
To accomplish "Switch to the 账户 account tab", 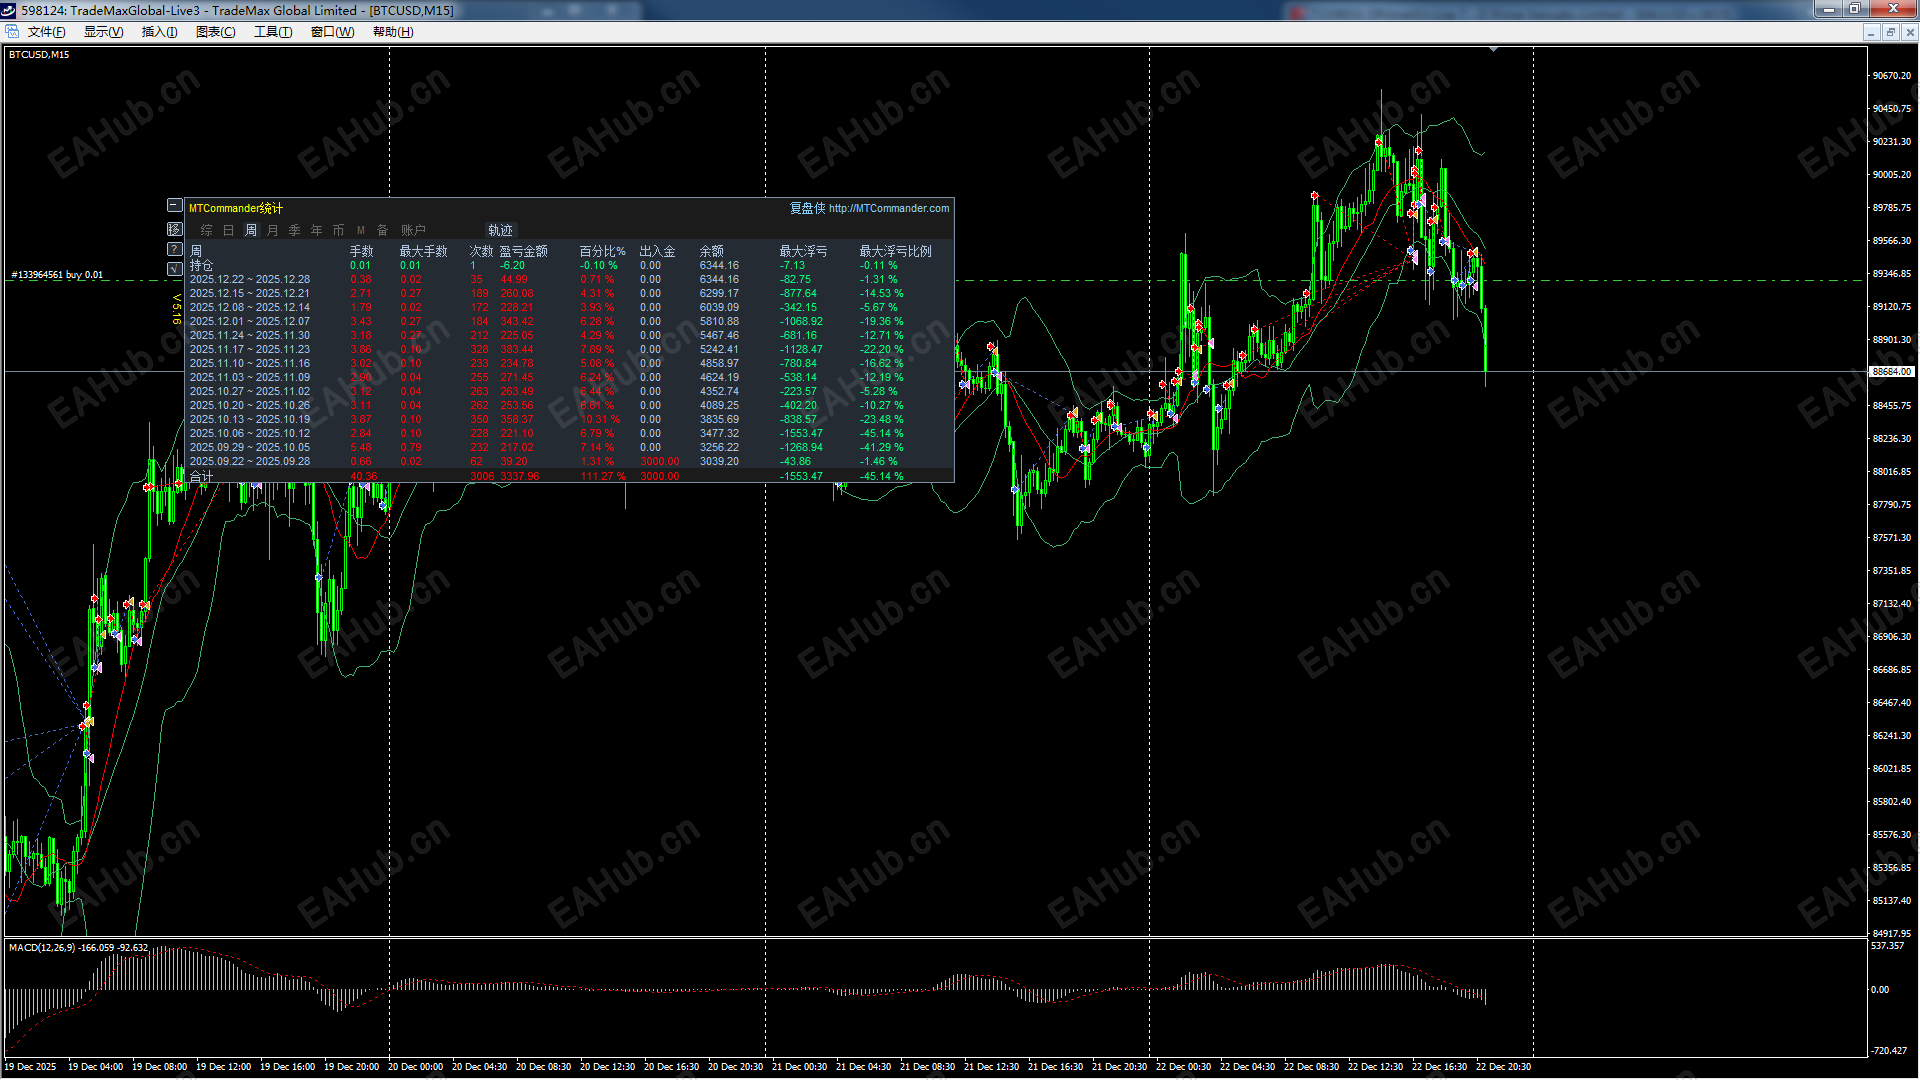I will [412, 230].
